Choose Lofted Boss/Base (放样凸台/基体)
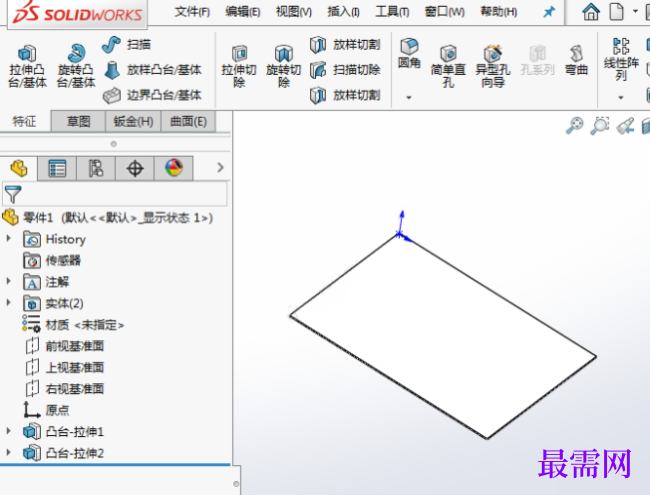 [153, 70]
